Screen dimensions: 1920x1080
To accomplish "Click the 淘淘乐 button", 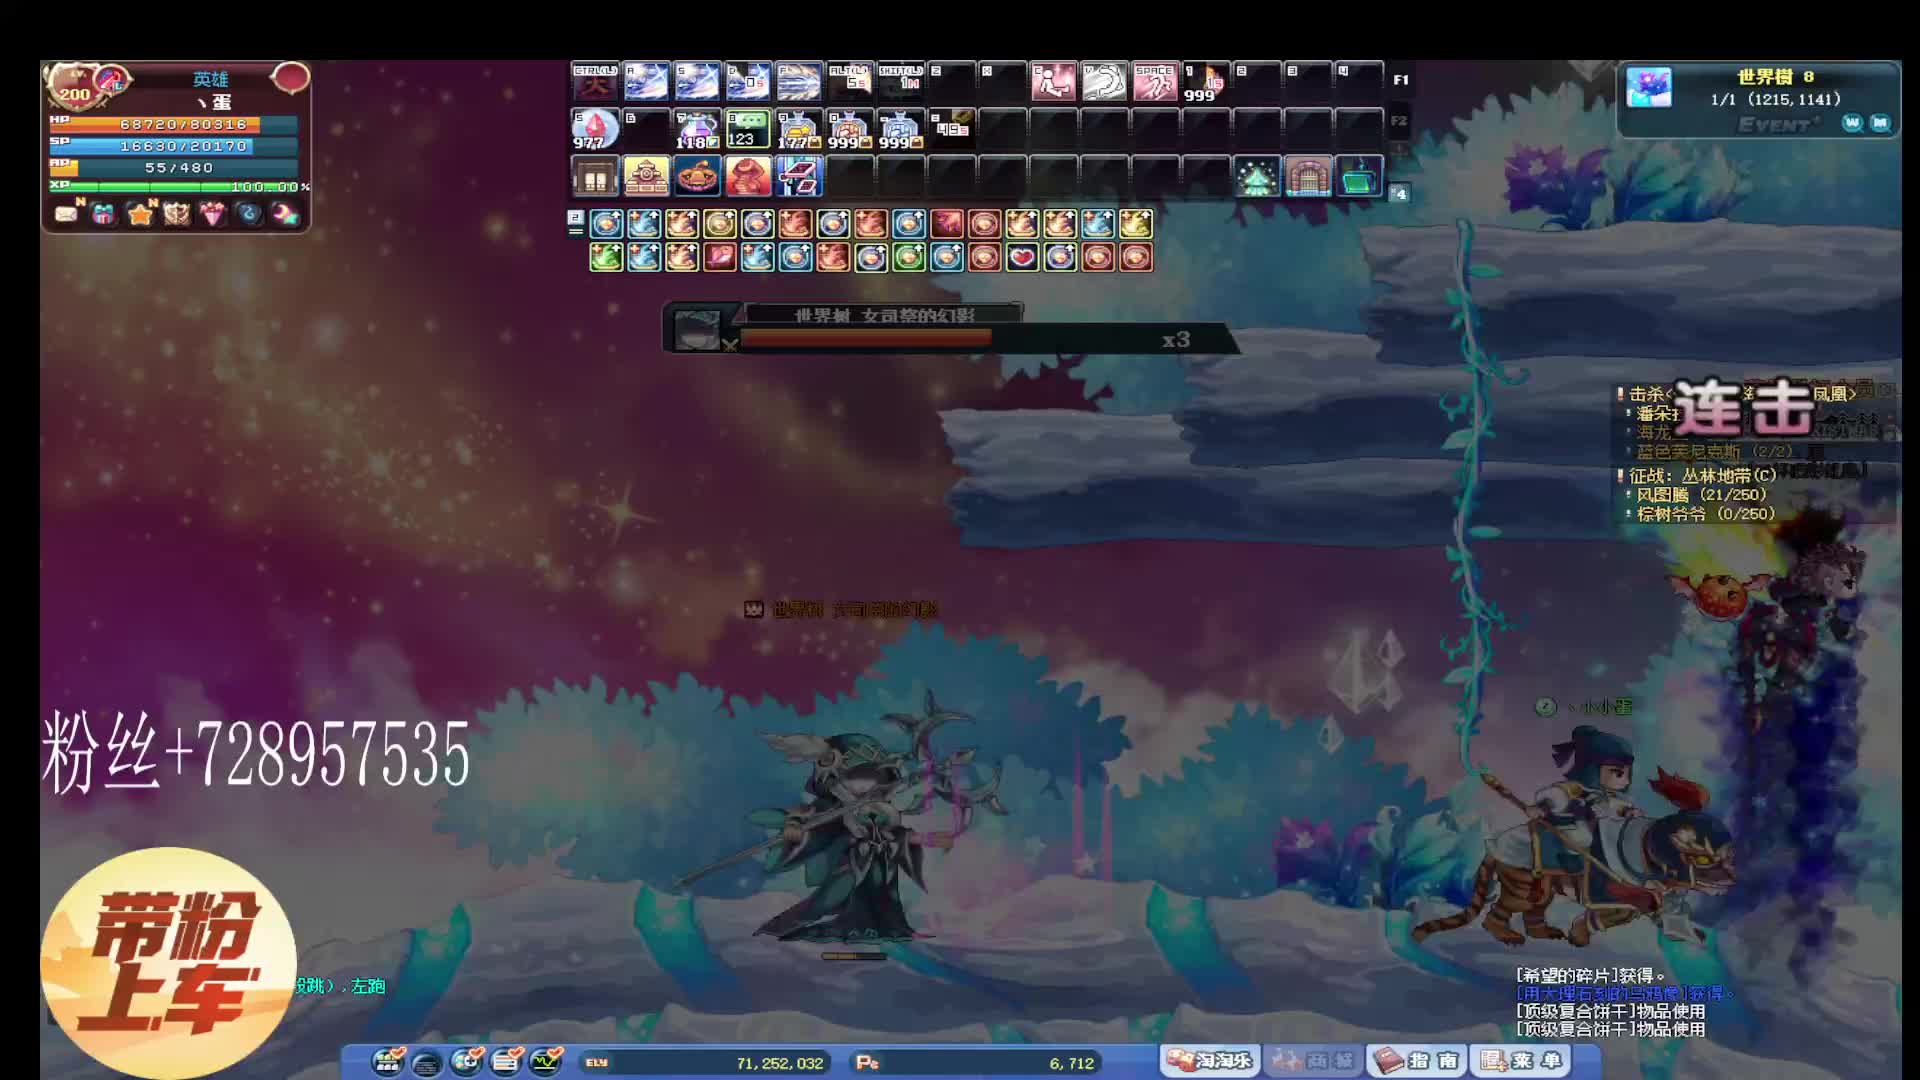I will point(1209,1061).
